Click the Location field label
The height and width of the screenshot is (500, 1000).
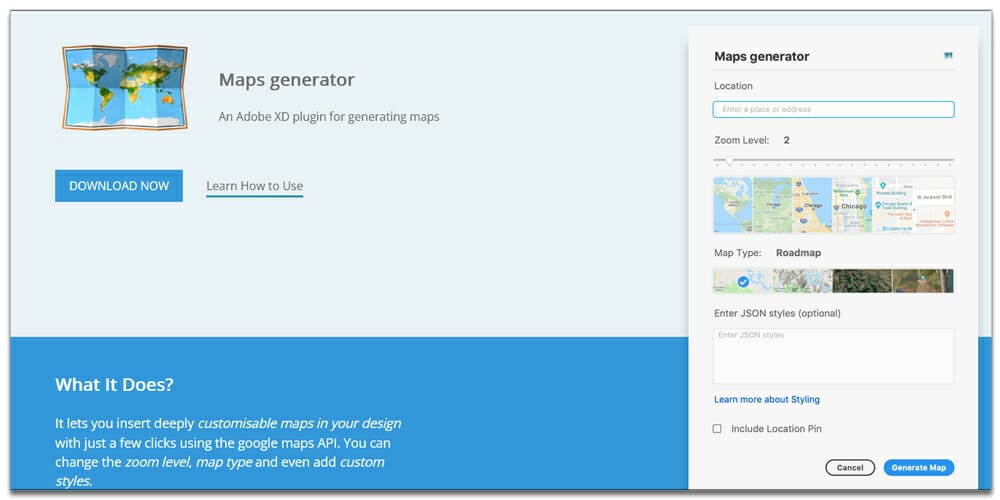(x=733, y=86)
